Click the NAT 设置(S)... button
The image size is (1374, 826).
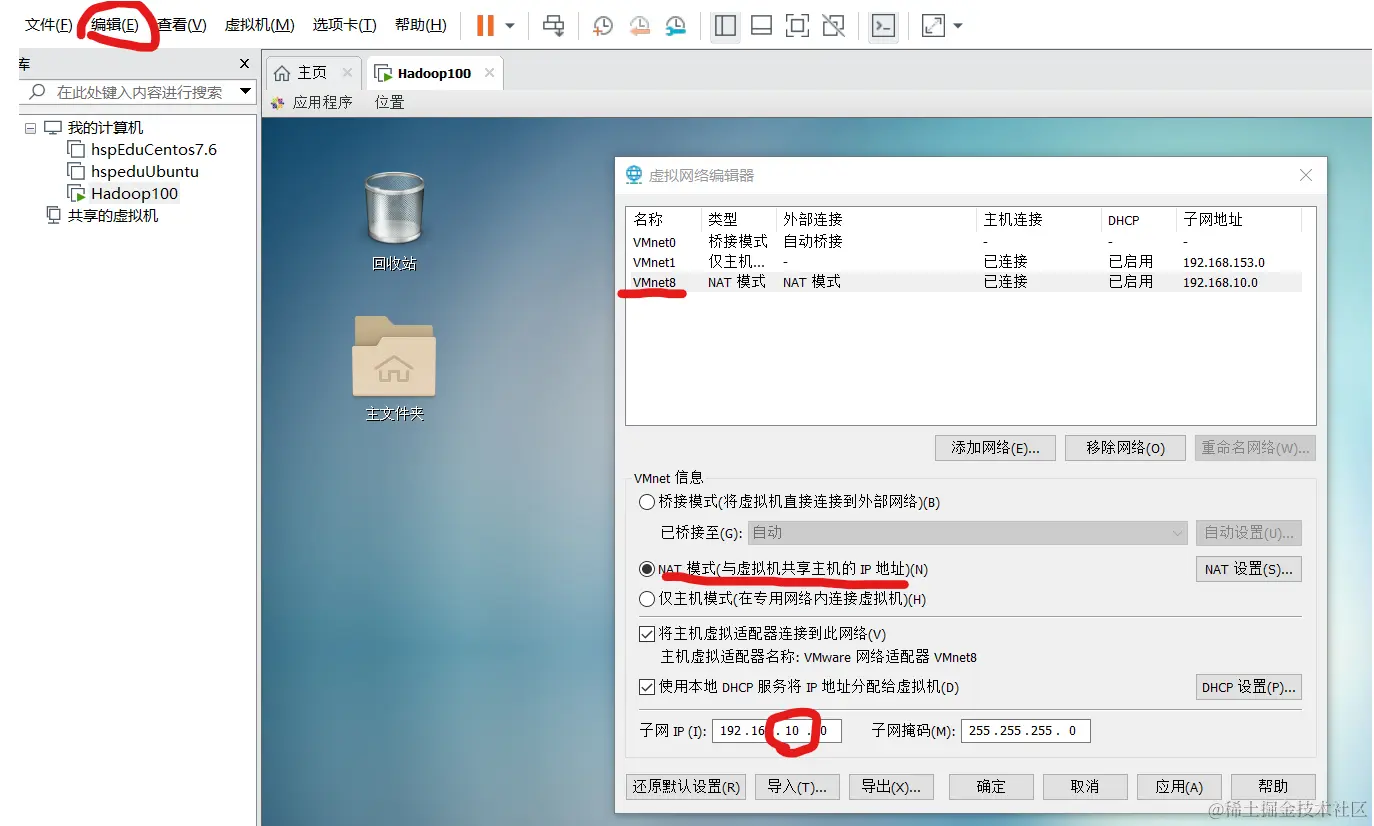tap(1248, 569)
